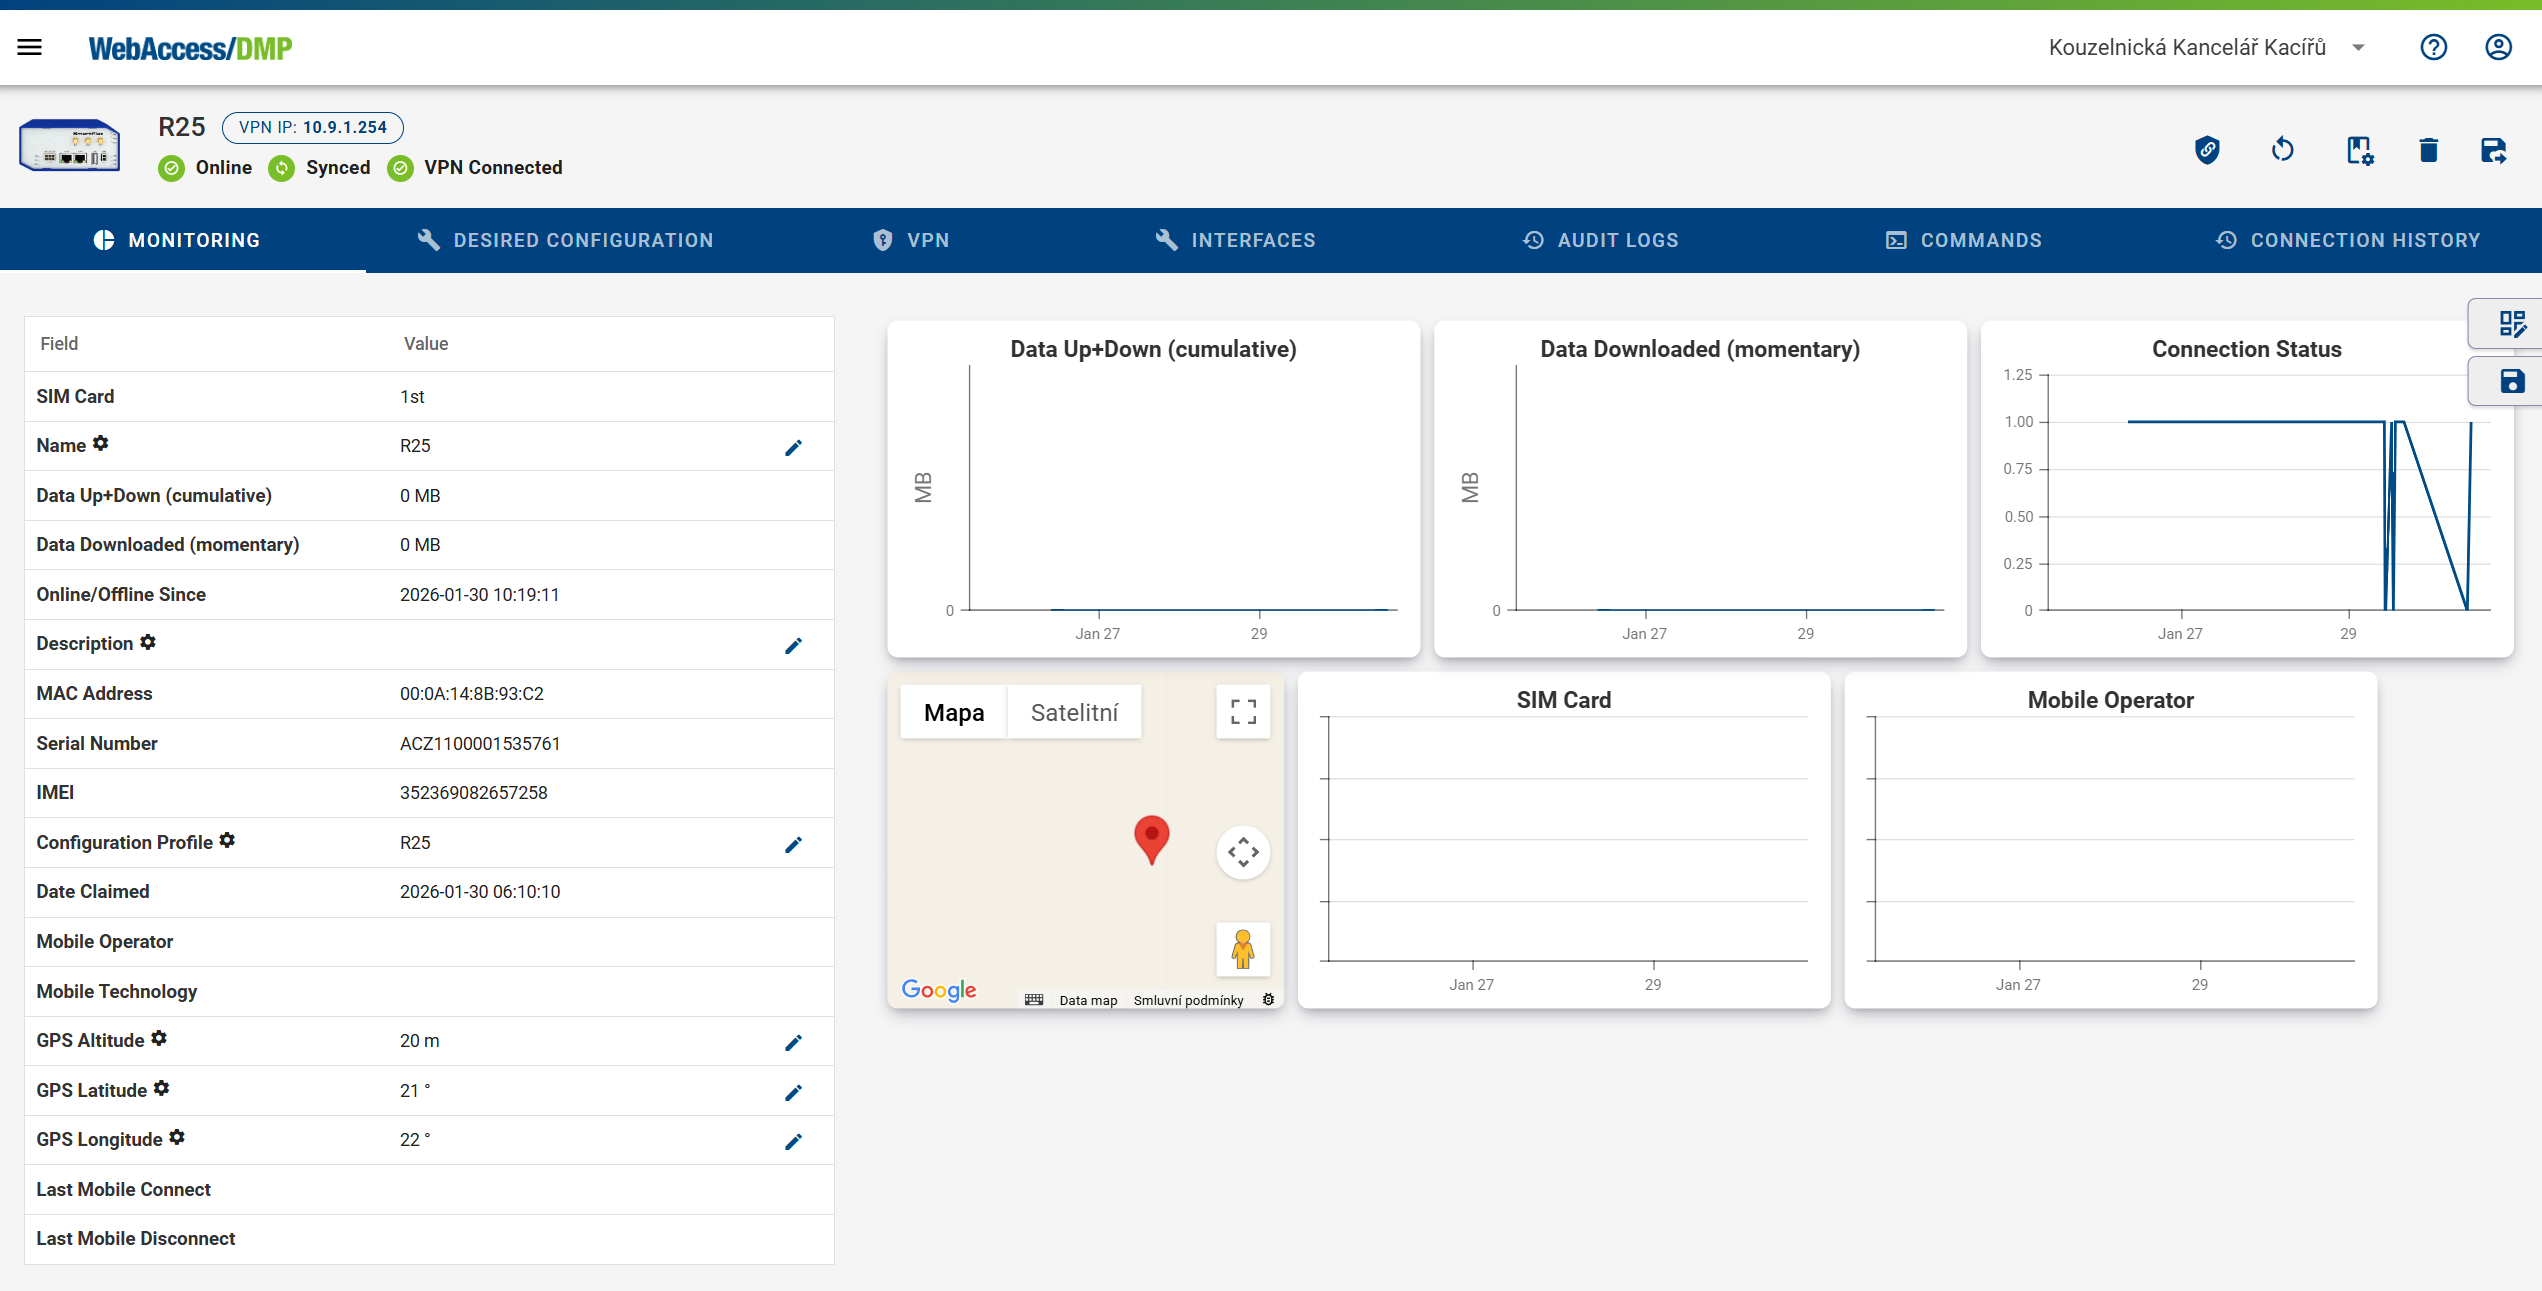Open the claim-with-profile settings icon
2542x1291 pixels.
[x=2360, y=150]
